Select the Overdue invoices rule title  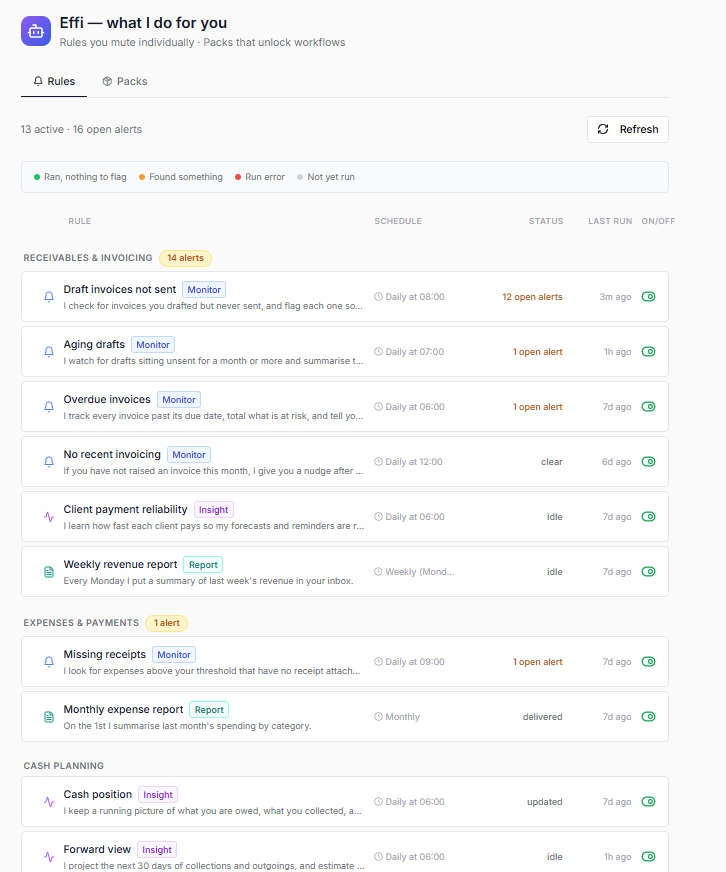pos(107,399)
